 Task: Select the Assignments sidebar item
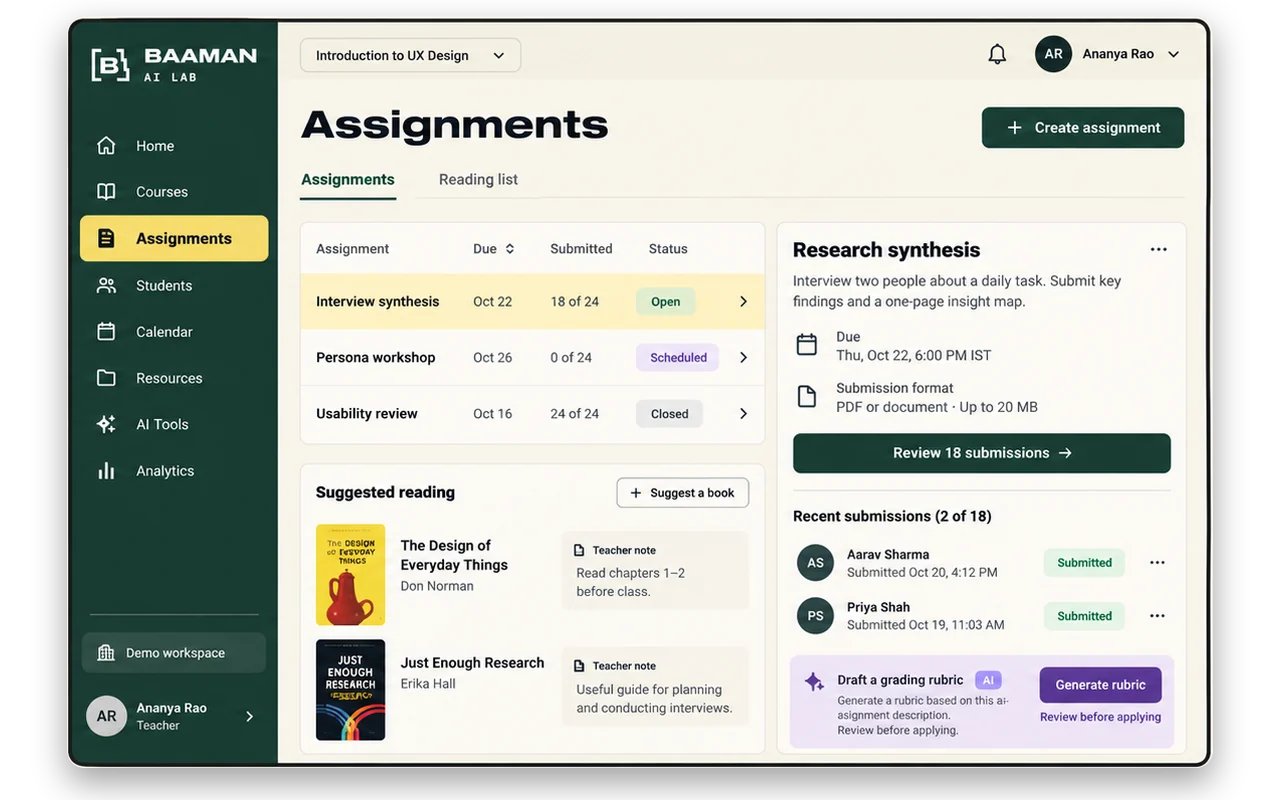point(174,238)
